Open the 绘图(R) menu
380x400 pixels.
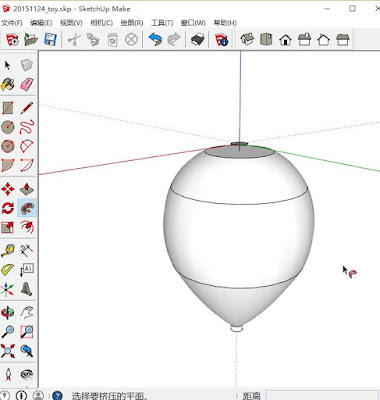[132, 23]
